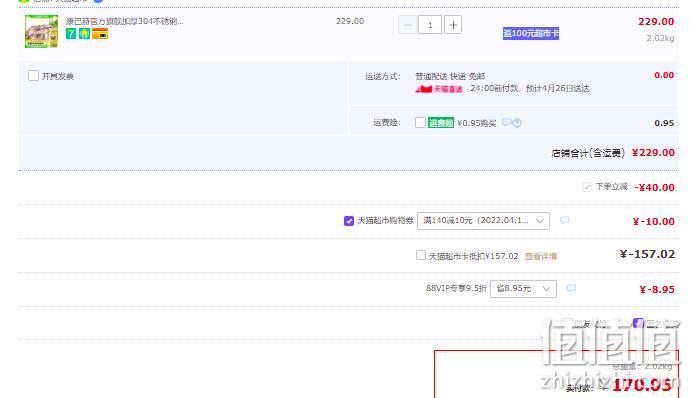Image resolution: width=690 pixels, height=398 pixels.
Task: Tick the 运费险 shipping insurance checkbox
Action: (420, 122)
